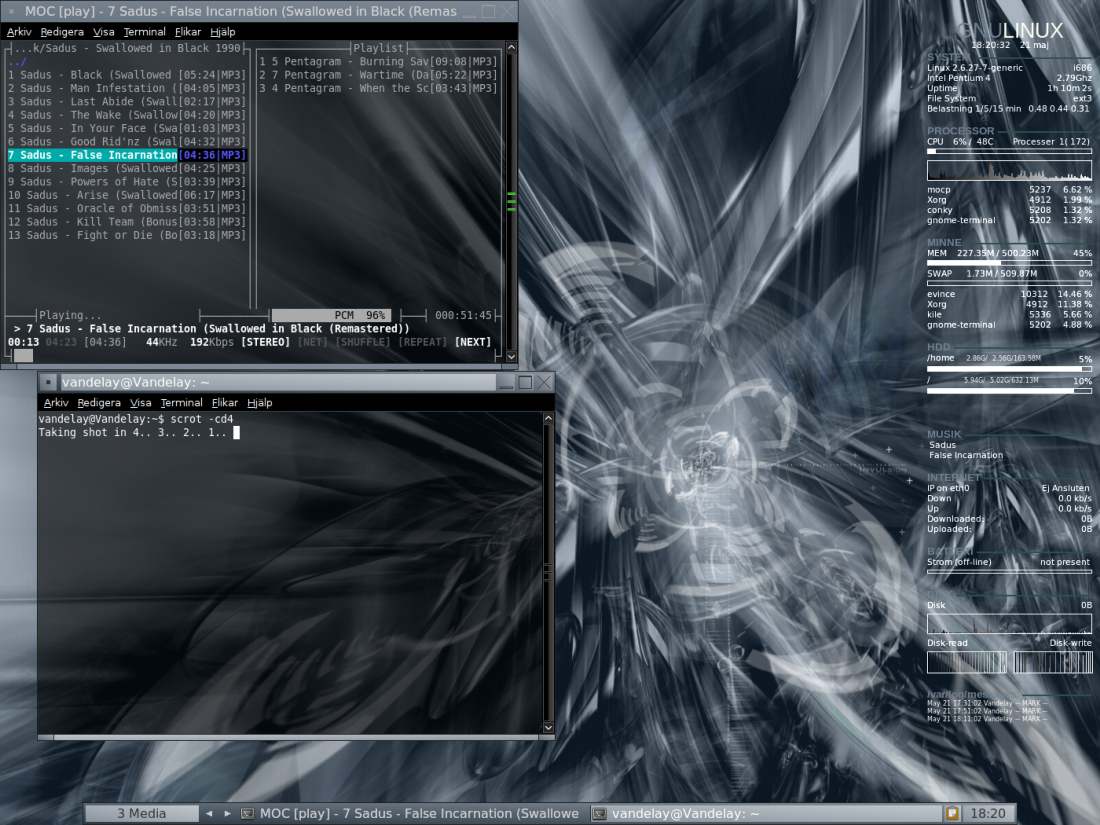1100x825 pixels.
Task: Open Arkiv menu in vandelay terminal window
Action: [x=56, y=402]
